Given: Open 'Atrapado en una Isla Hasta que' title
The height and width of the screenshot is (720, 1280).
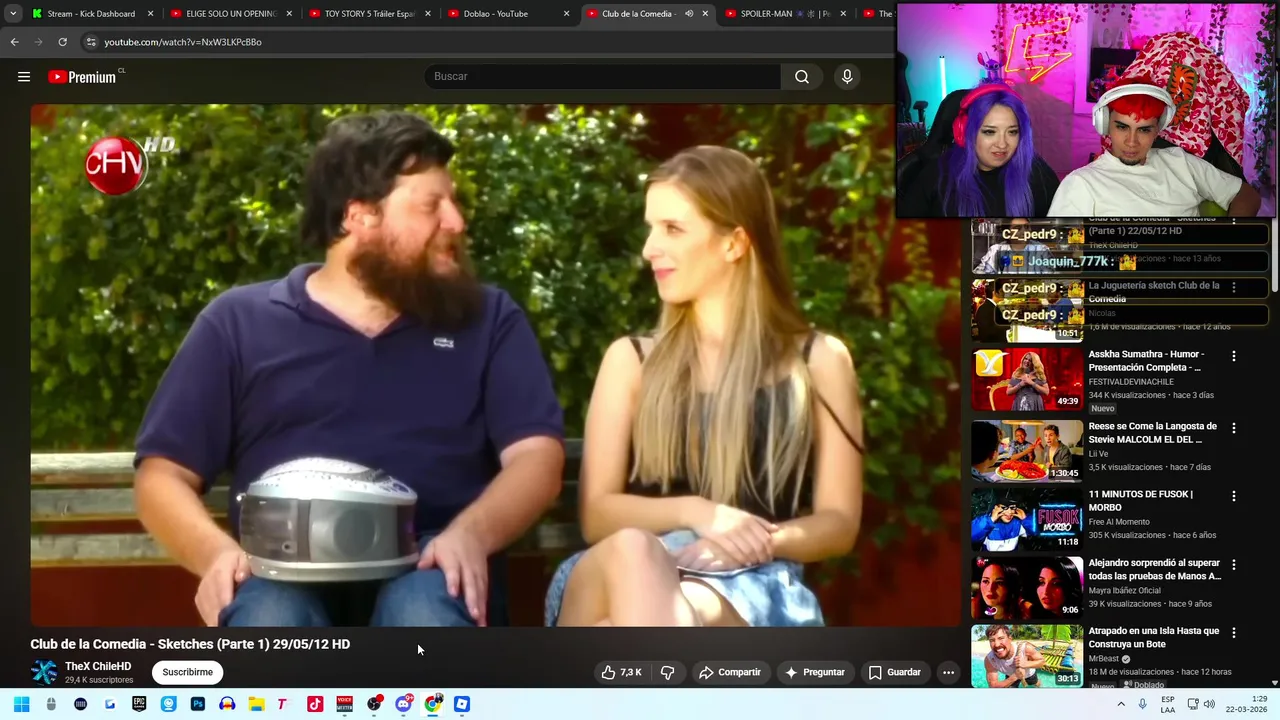Looking at the screenshot, I should click(1154, 638).
